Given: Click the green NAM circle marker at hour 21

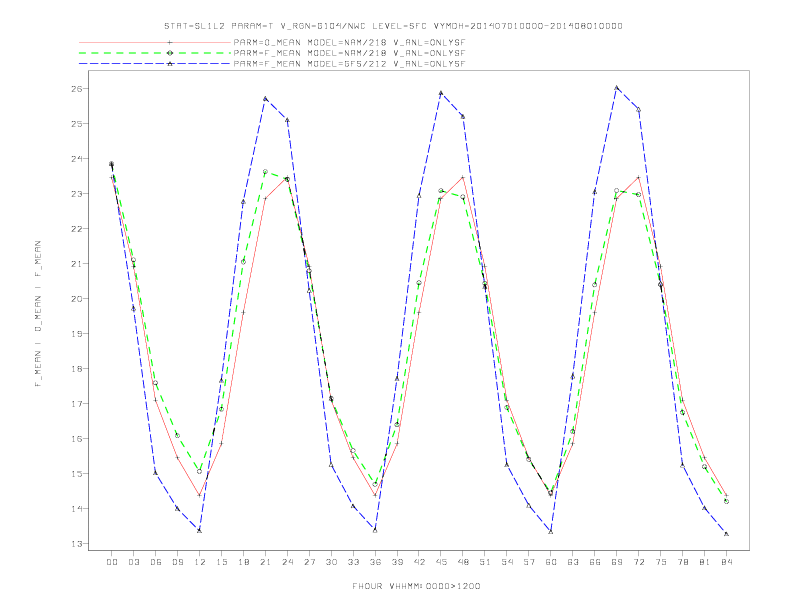Looking at the screenshot, I should [265, 172].
